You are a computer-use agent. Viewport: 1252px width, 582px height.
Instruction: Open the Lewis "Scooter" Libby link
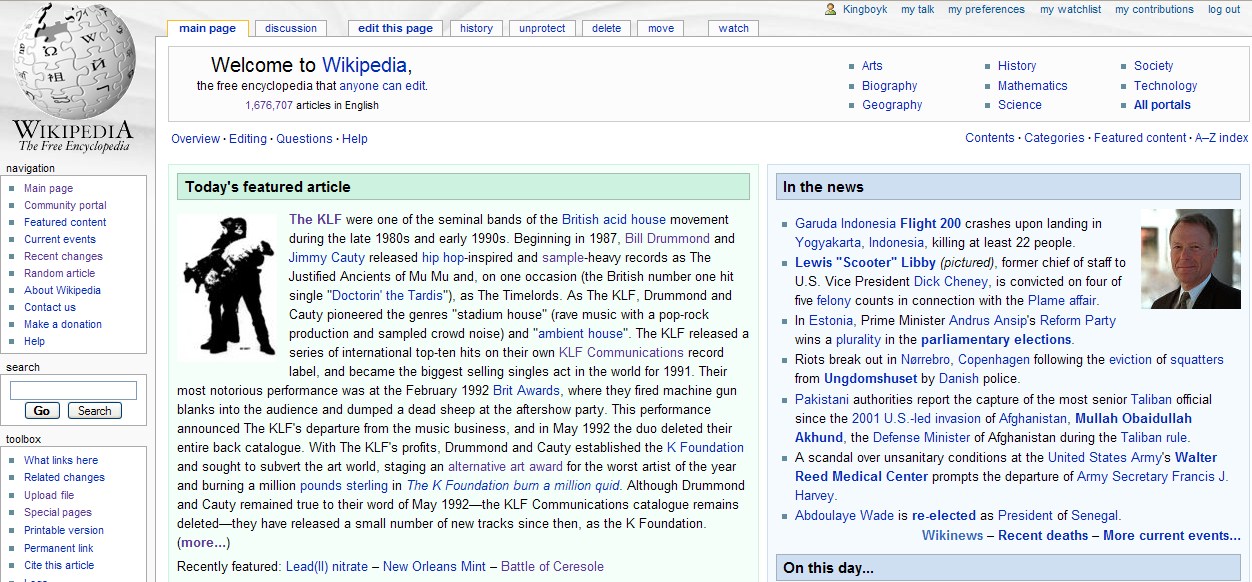865,262
